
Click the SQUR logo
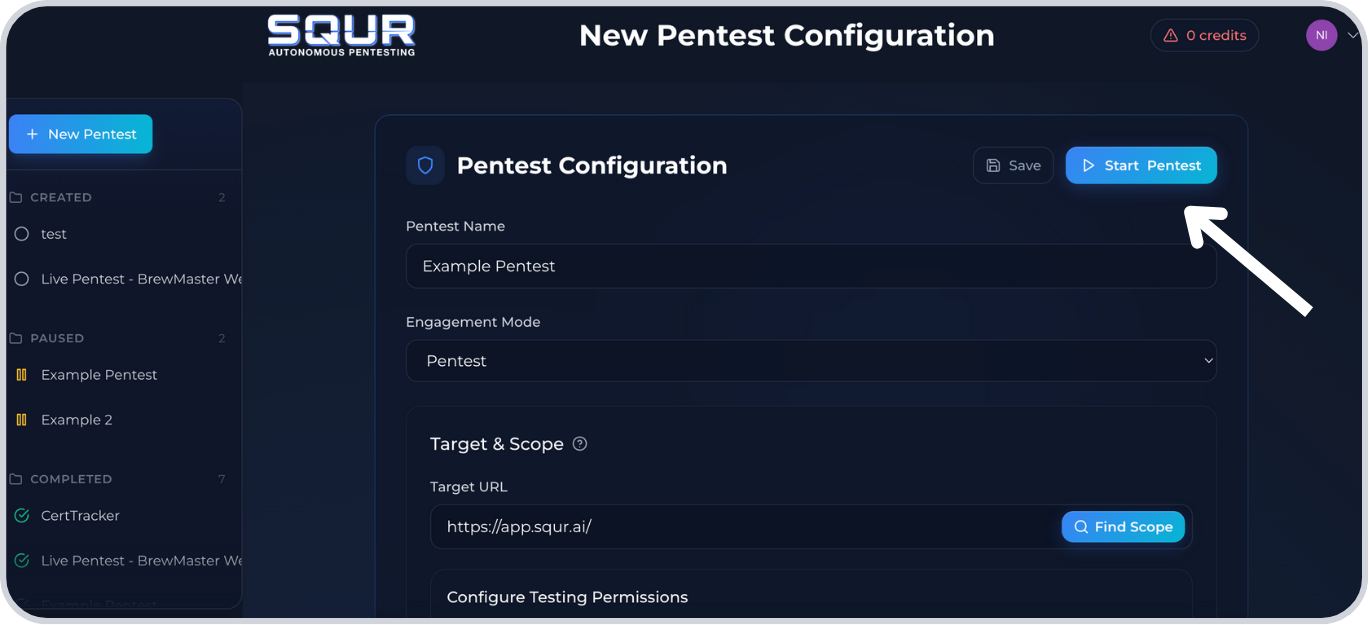click(x=341, y=34)
